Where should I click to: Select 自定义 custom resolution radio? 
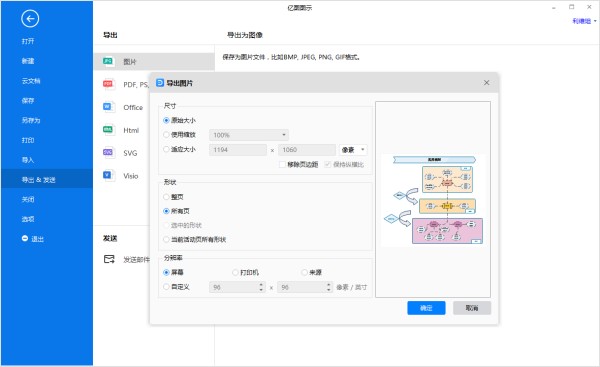pos(166,287)
